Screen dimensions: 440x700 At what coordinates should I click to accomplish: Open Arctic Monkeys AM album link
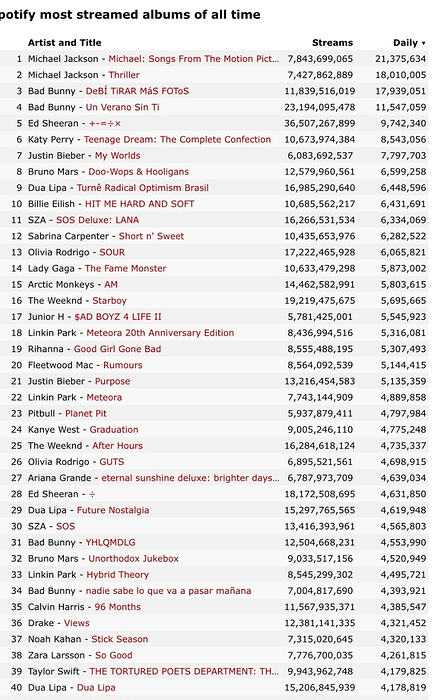111,284
